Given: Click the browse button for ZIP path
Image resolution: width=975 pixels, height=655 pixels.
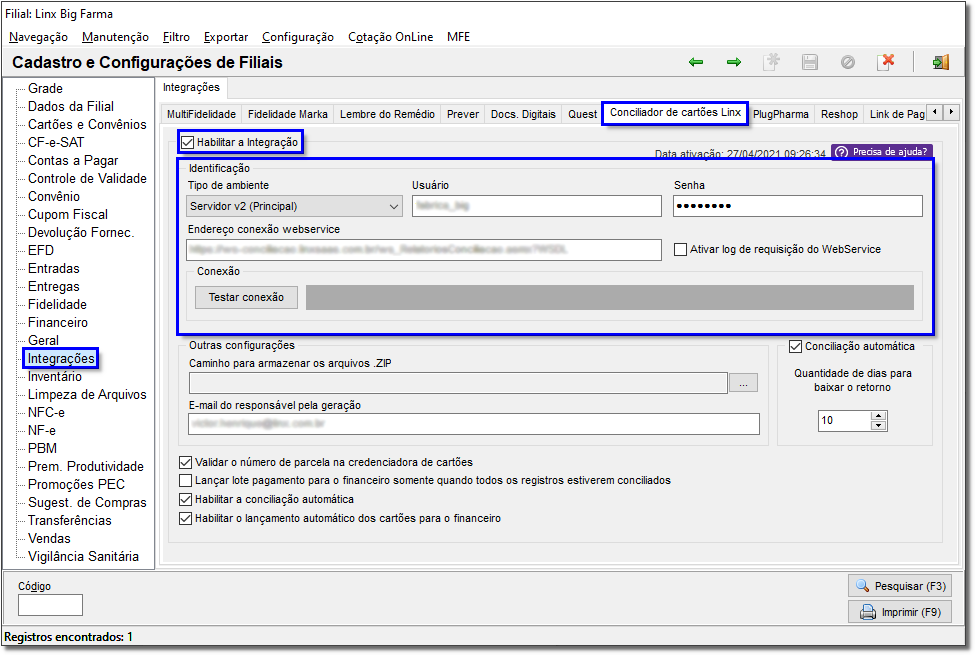Looking at the screenshot, I should pos(743,383).
